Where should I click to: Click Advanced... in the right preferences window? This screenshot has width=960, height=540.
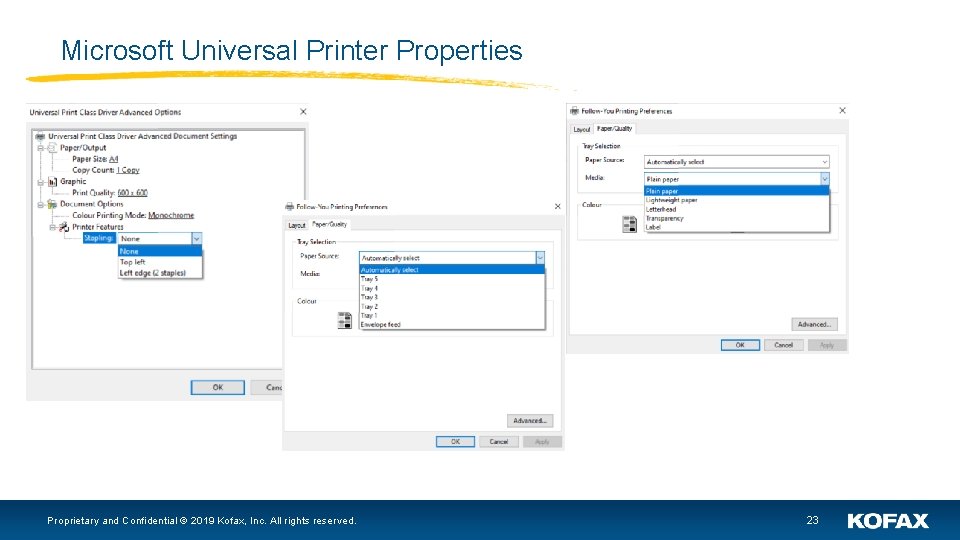click(x=814, y=324)
